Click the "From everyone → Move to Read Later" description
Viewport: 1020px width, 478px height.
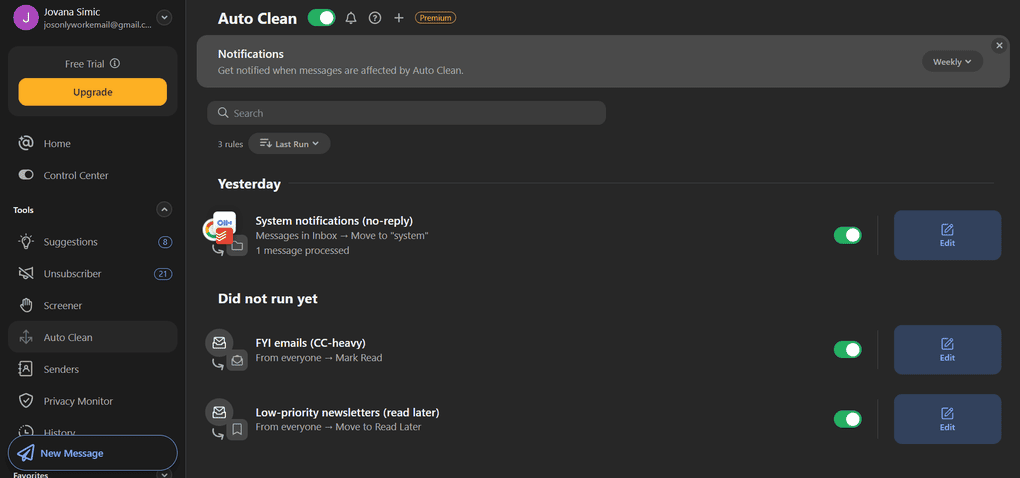click(338, 427)
